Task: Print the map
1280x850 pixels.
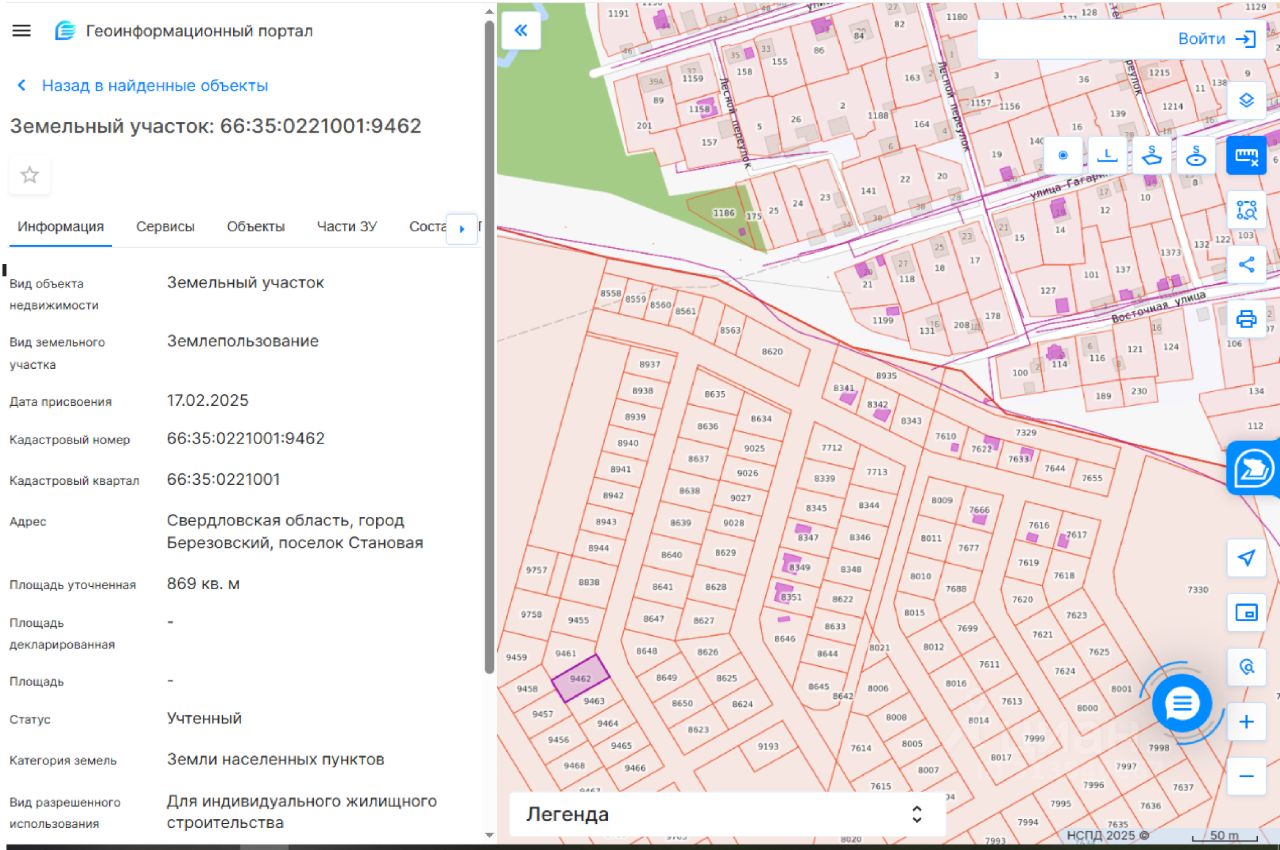Action: 1246,320
